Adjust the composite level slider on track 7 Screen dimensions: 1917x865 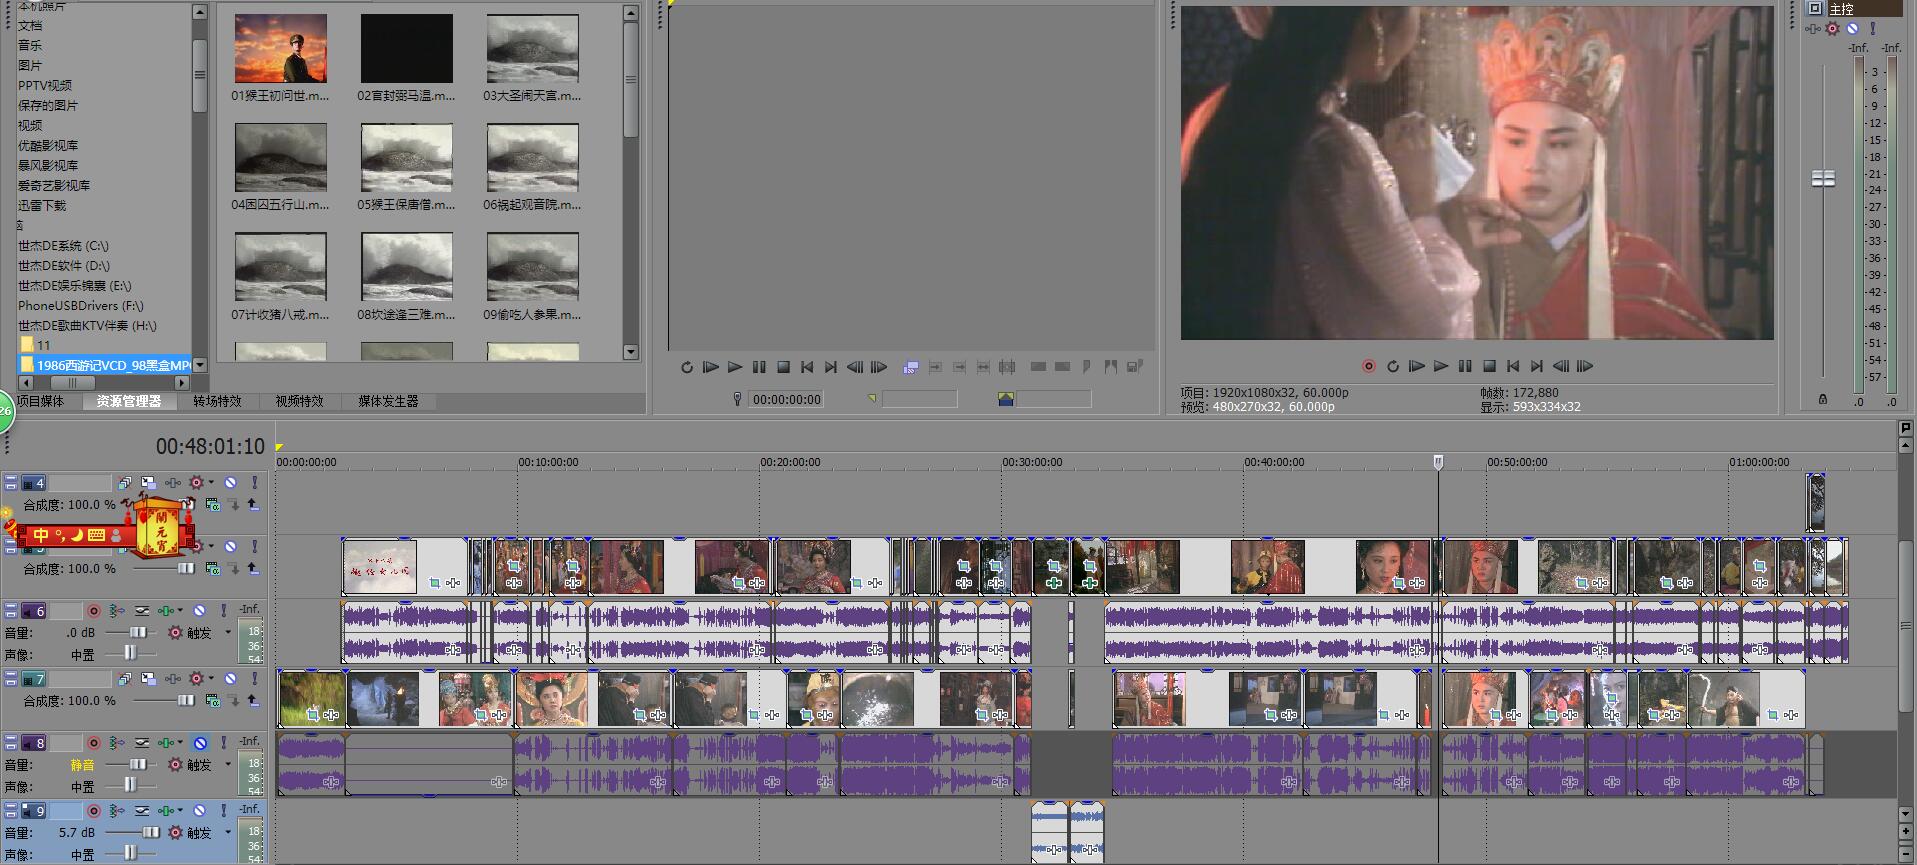pos(186,701)
